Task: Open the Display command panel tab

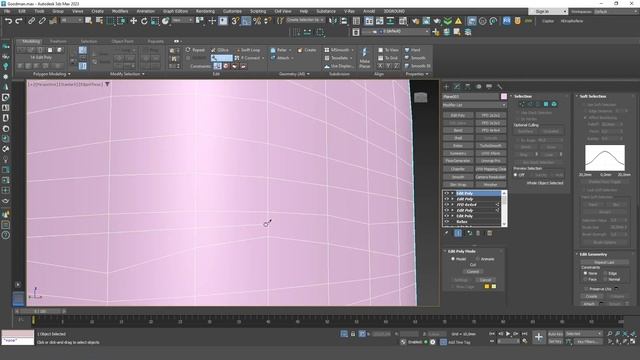Action: [489, 87]
